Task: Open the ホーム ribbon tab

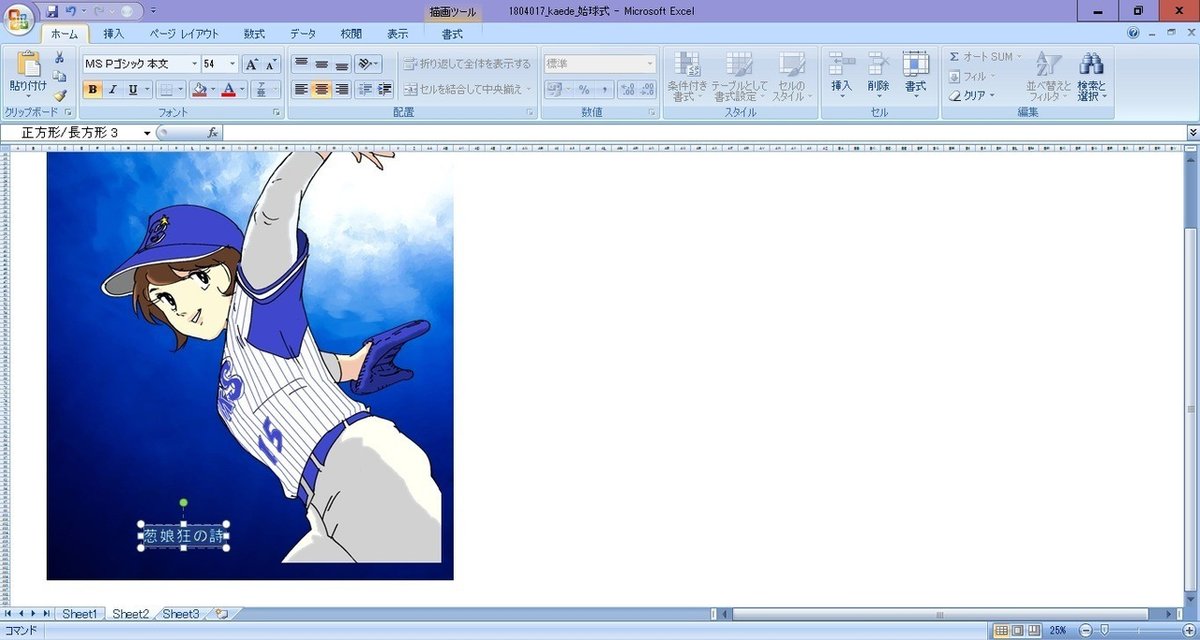Action: tap(63, 34)
